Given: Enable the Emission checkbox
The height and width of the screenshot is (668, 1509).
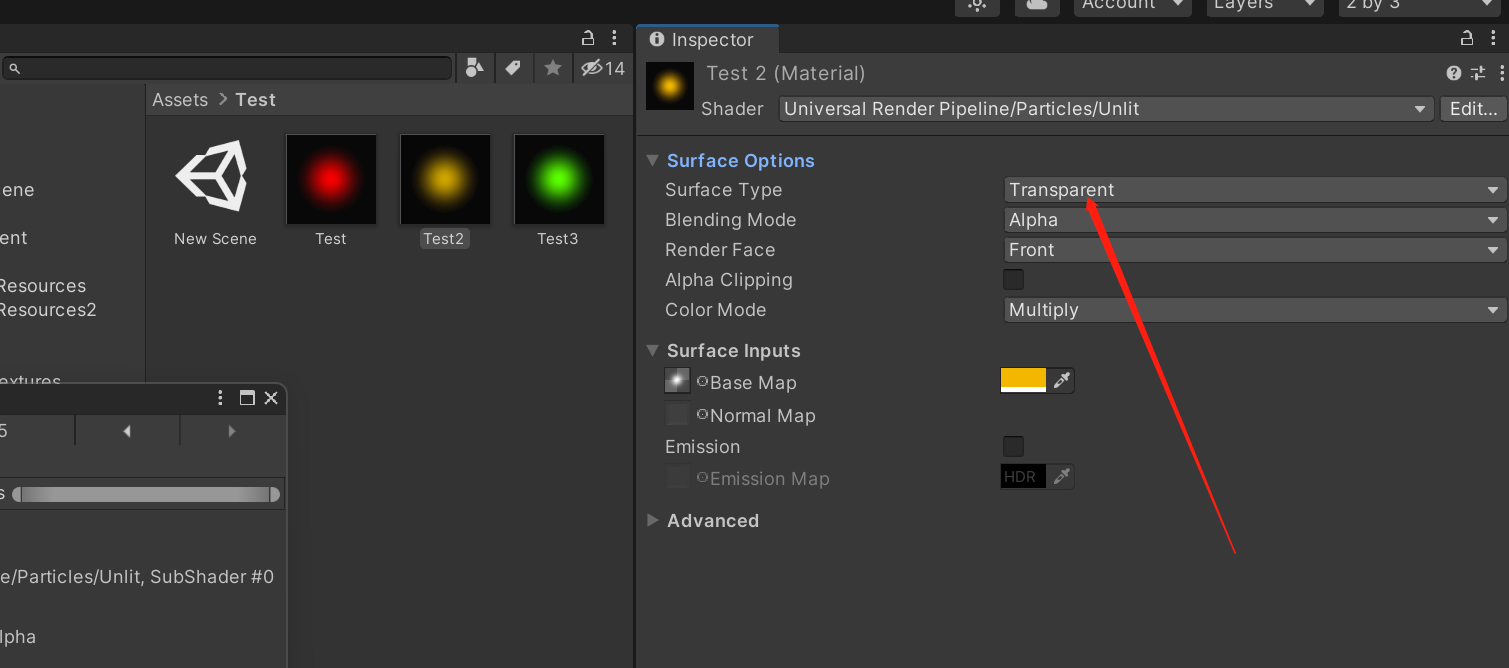Looking at the screenshot, I should (1013, 446).
